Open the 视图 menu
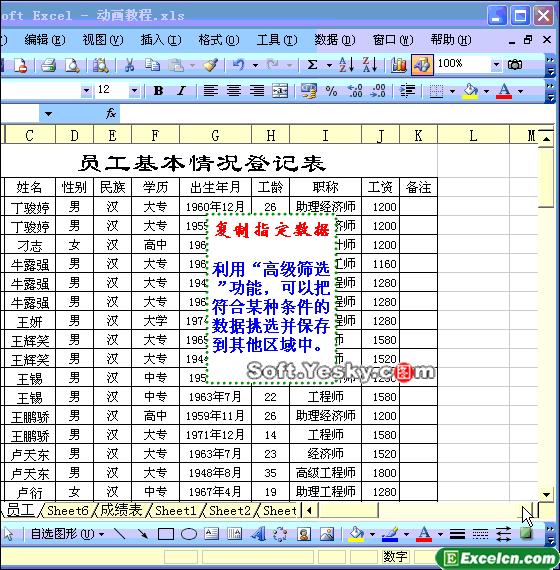Image resolution: width=560 pixels, height=570 pixels. [103, 40]
